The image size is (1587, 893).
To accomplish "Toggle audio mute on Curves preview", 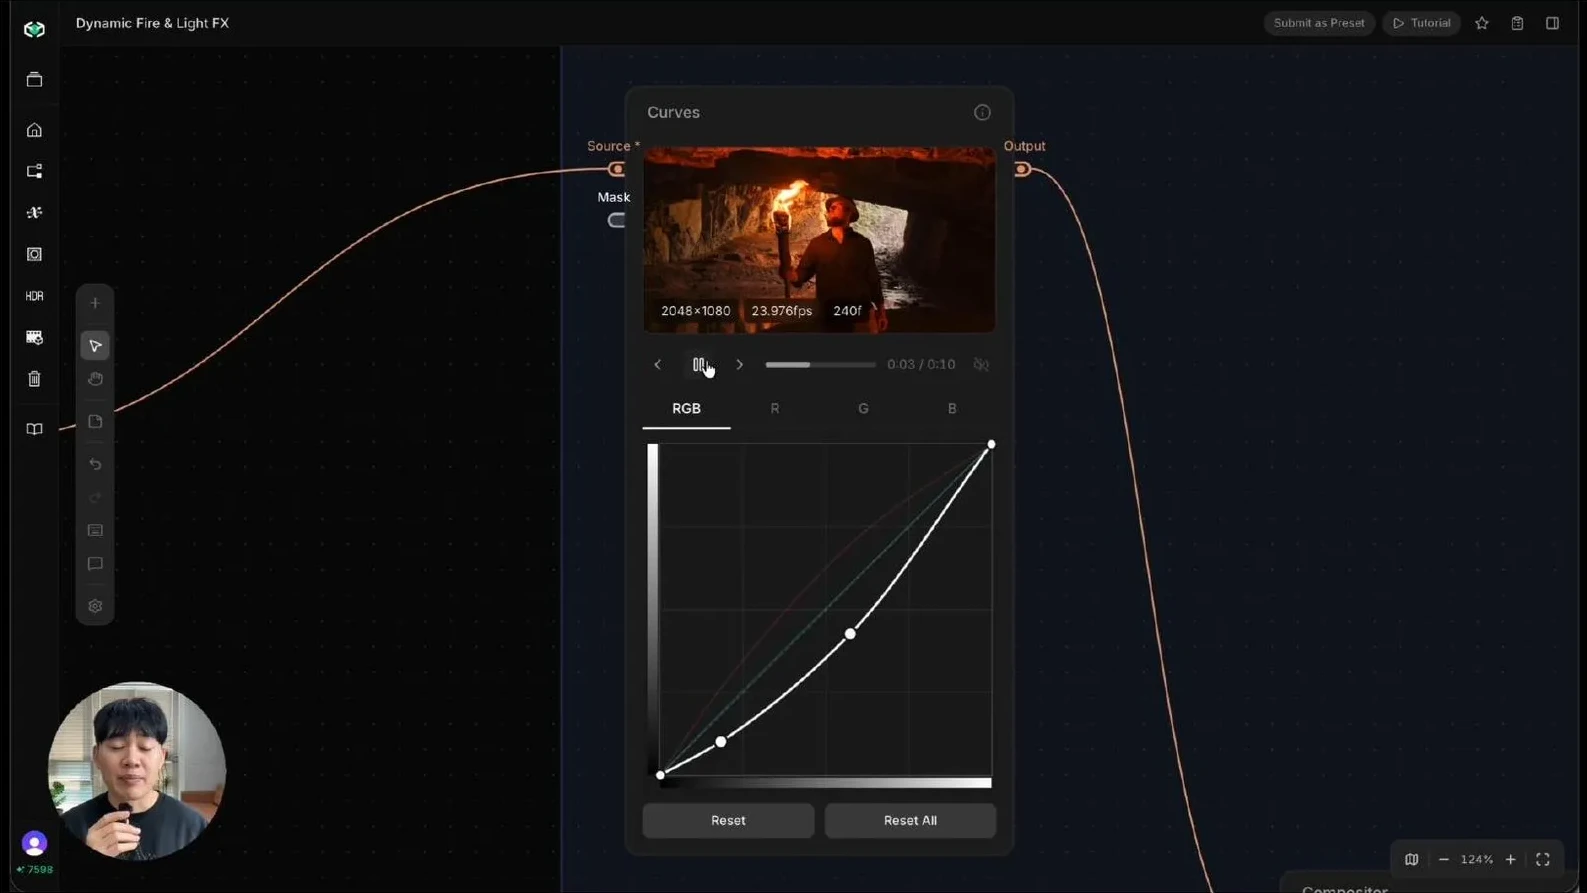I will pos(981,365).
